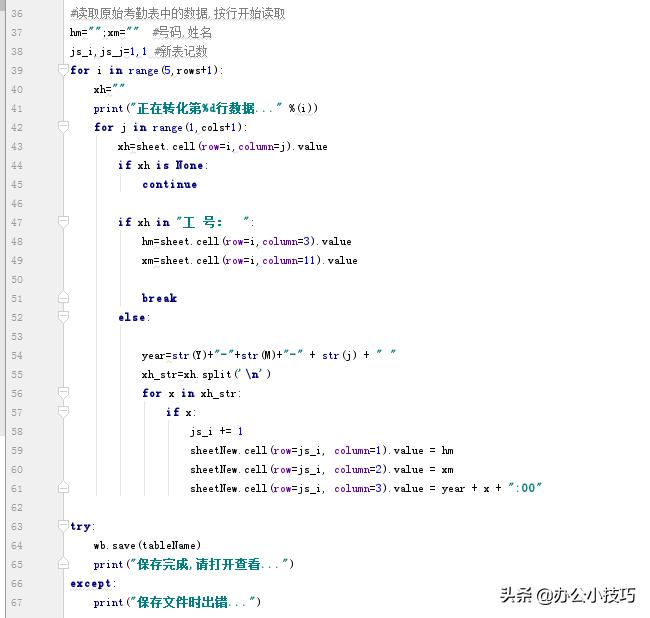Click line number 67 in the gutter
This screenshot has width=650, height=618.
(17, 603)
